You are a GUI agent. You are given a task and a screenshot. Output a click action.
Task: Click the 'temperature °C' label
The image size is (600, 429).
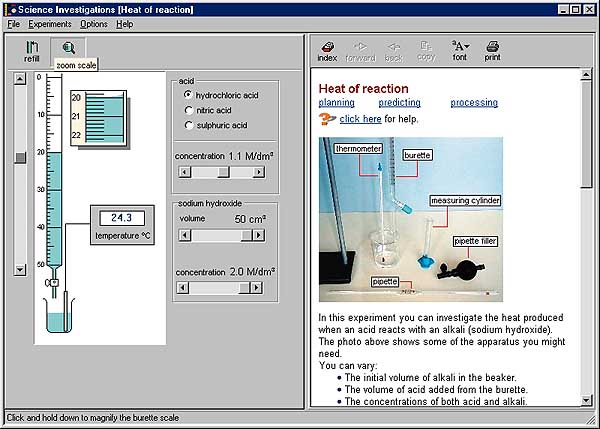(123, 235)
